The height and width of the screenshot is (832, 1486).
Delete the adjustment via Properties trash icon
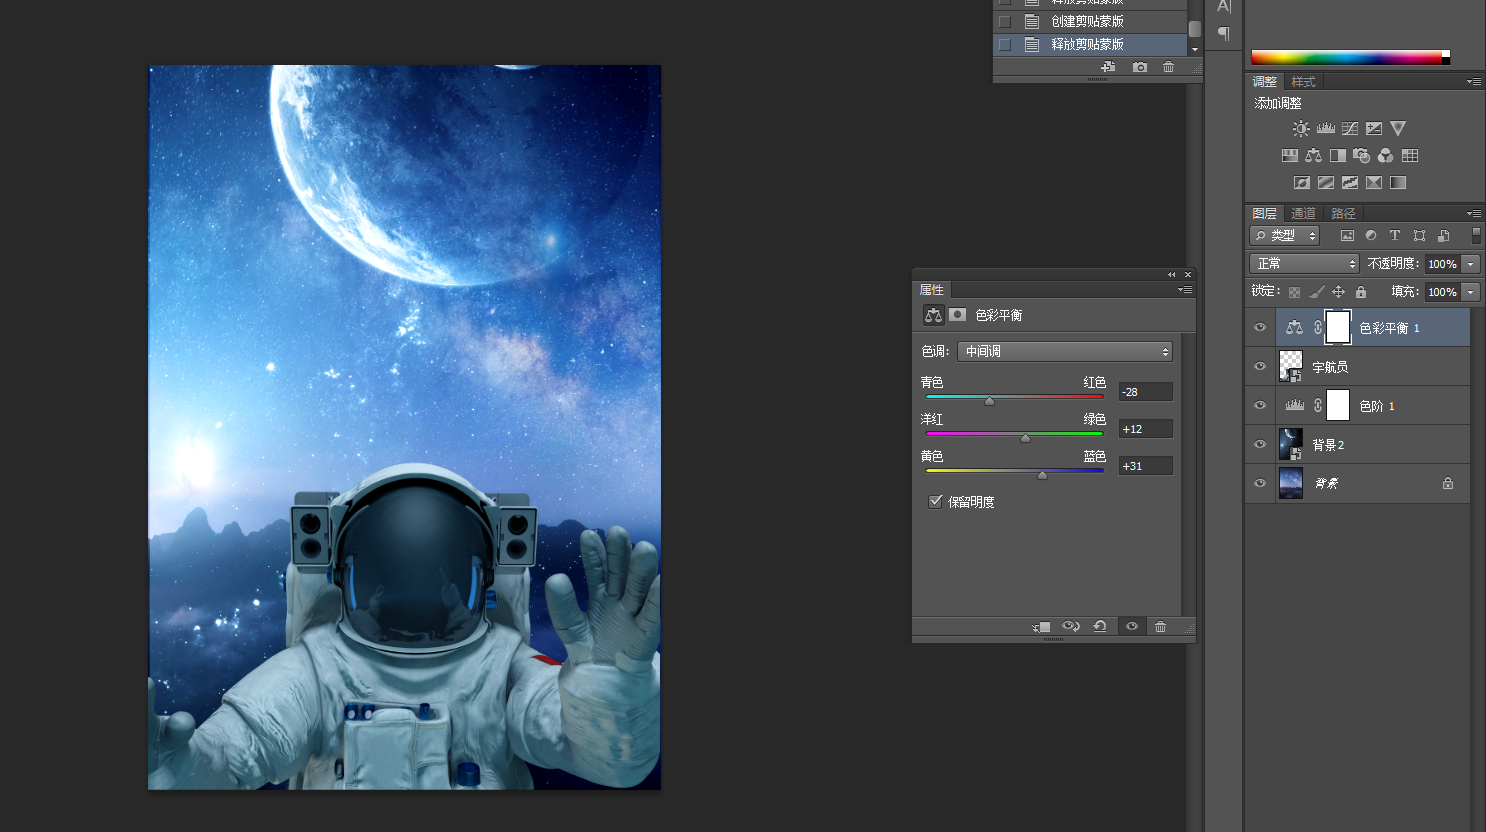tap(1160, 627)
